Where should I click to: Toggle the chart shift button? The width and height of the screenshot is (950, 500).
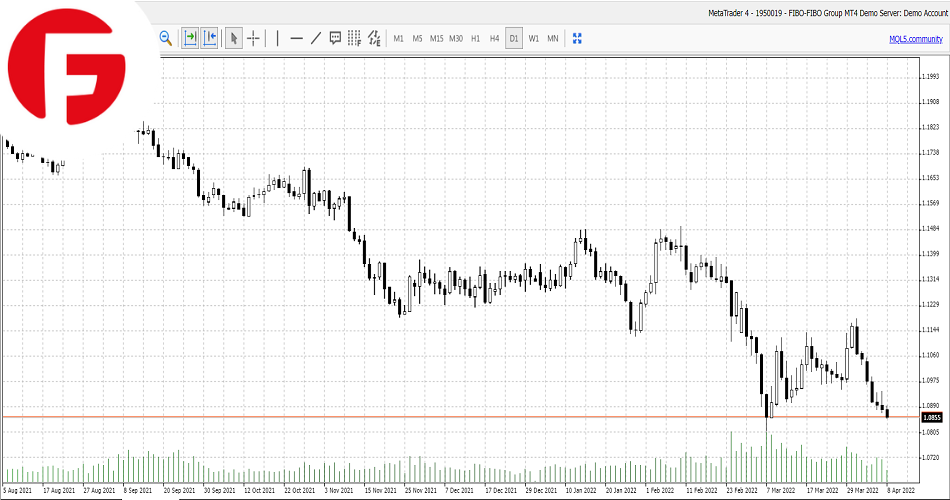point(210,38)
